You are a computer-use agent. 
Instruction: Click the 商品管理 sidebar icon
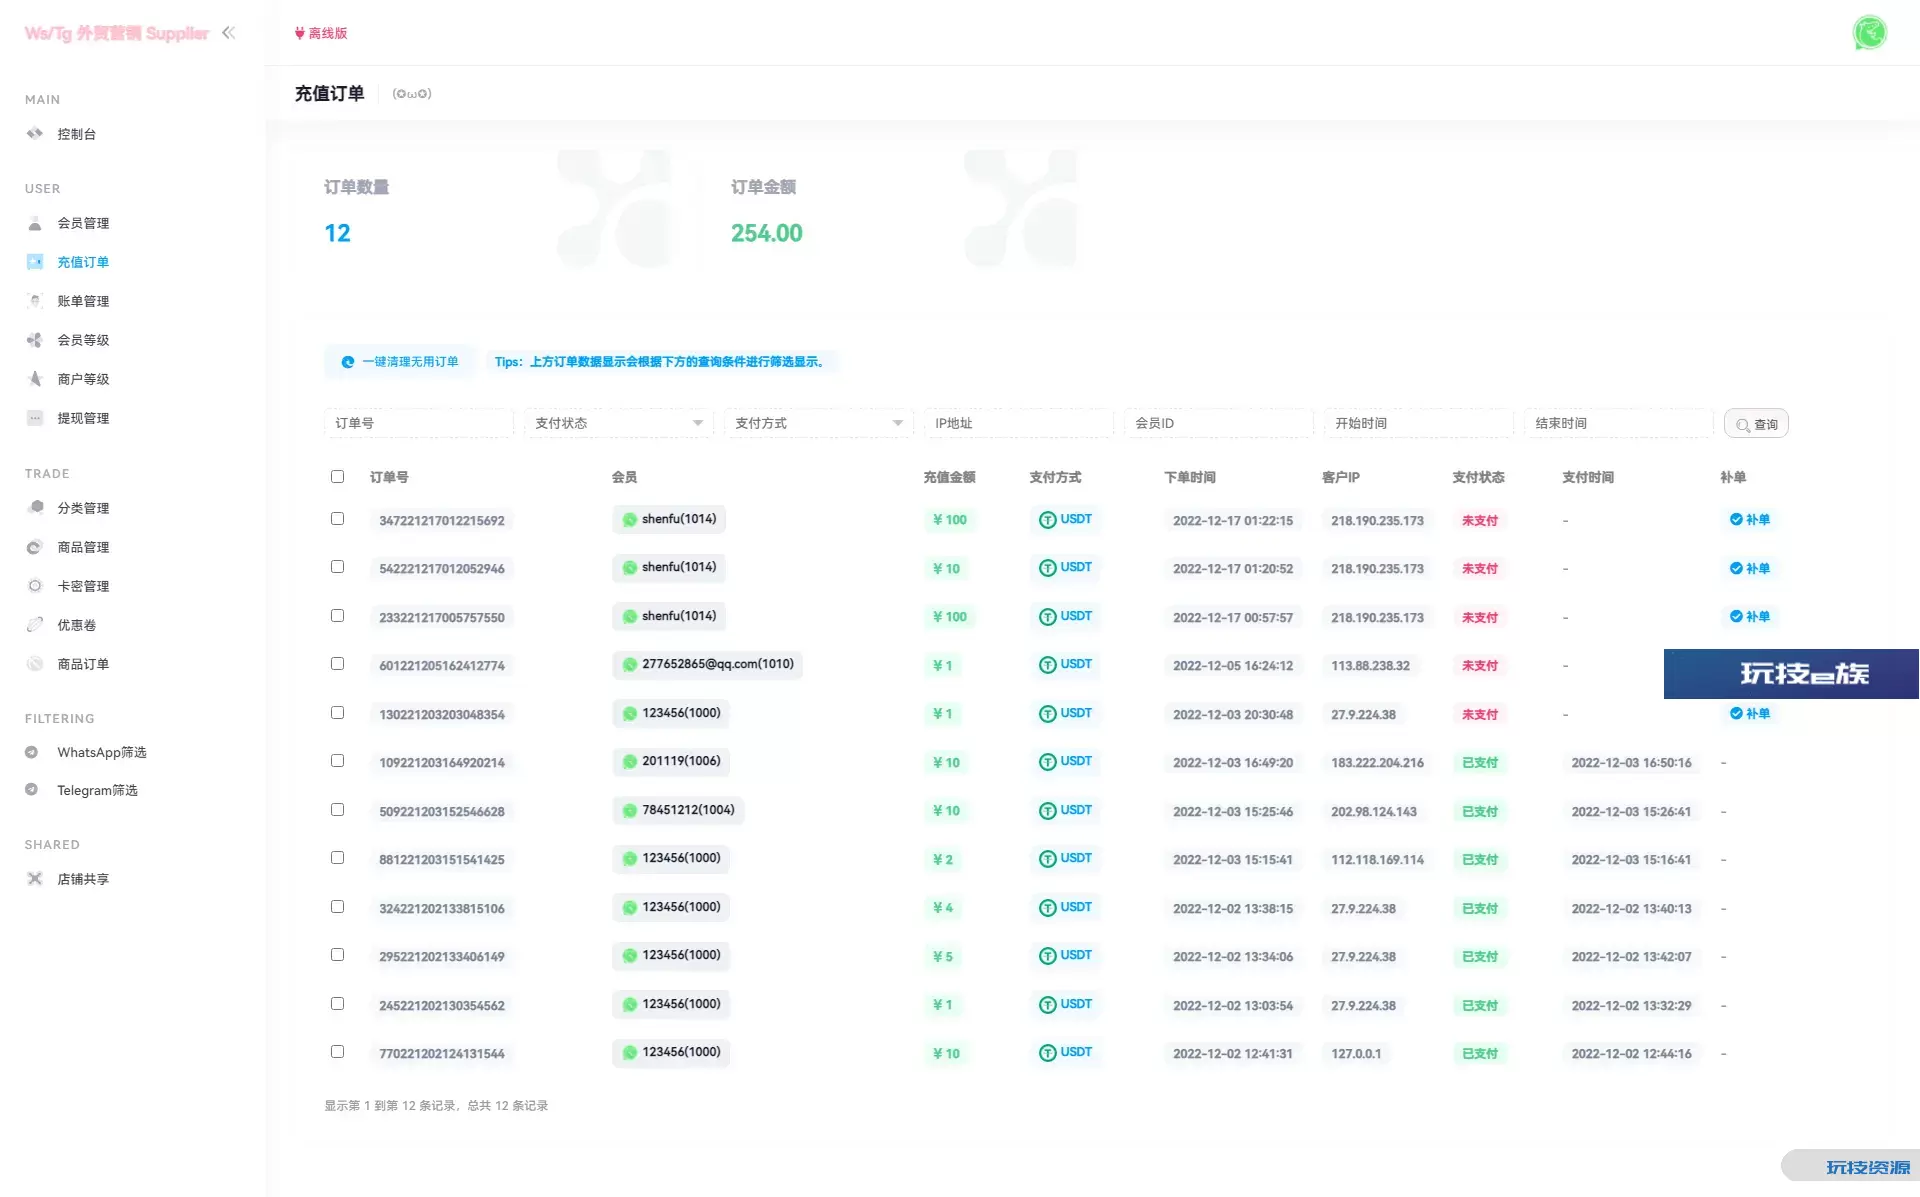(x=35, y=547)
